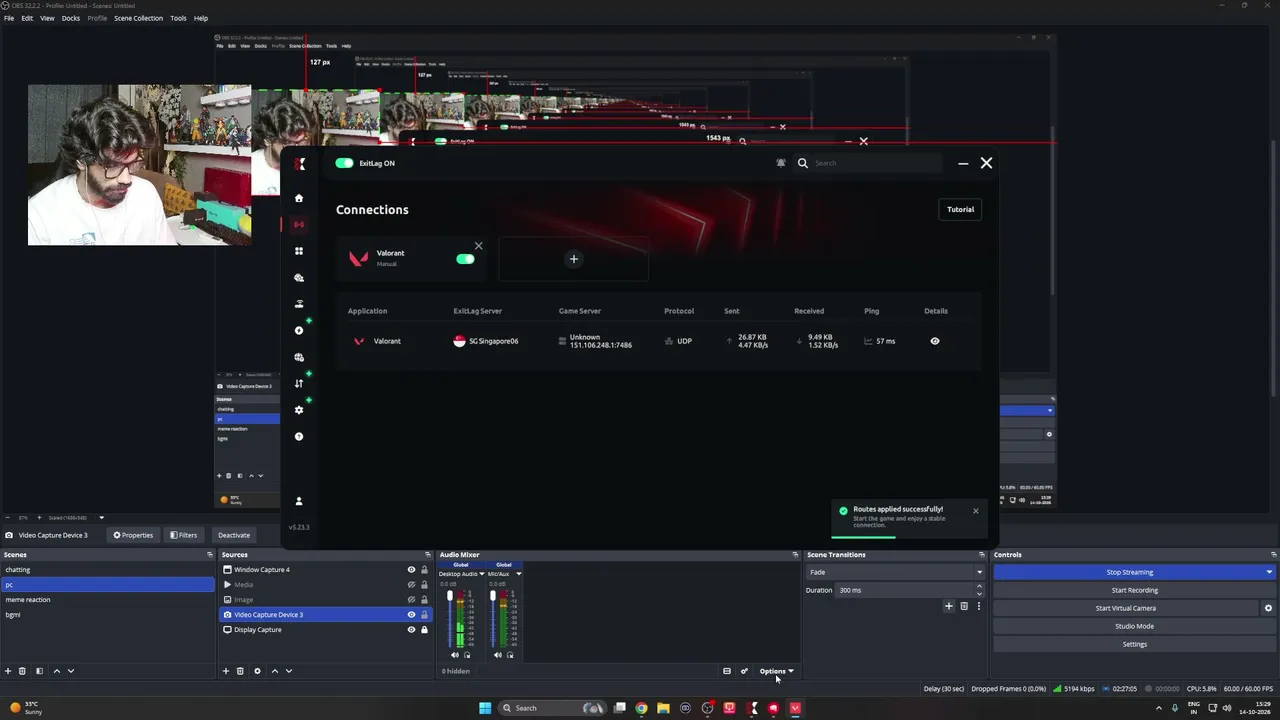Click Start Recording in Controls

click(x=1134, y=590)
